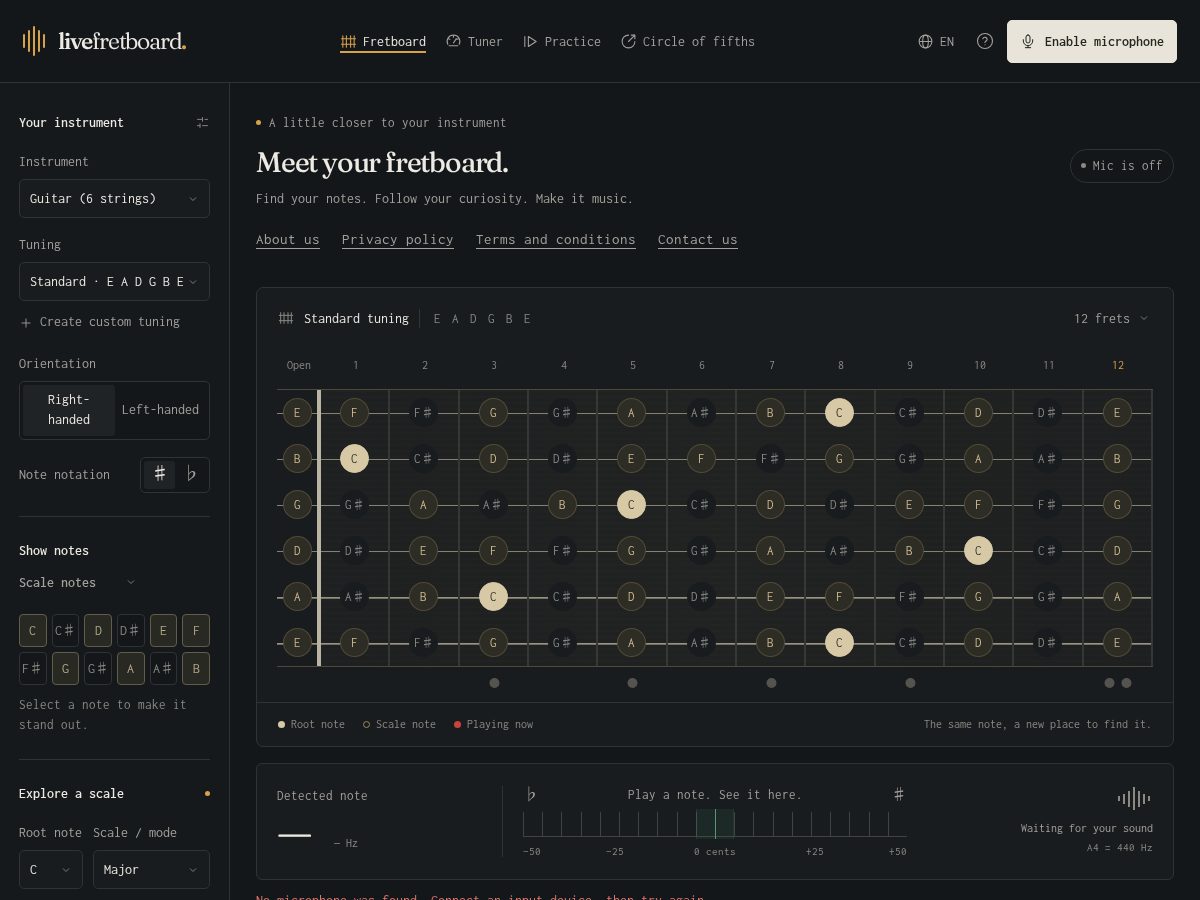Open the Contact us link

[698, 240]
